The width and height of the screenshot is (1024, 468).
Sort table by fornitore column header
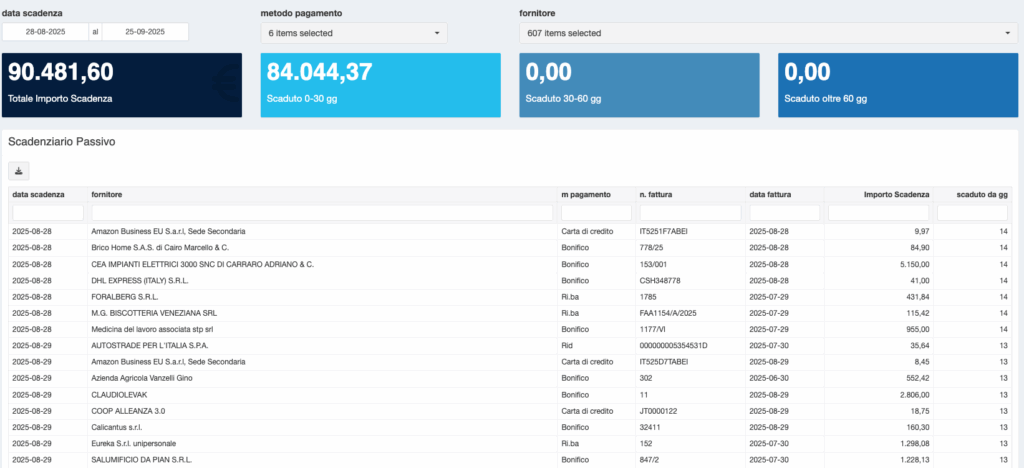pyautogui.click(x=107, y=194)
